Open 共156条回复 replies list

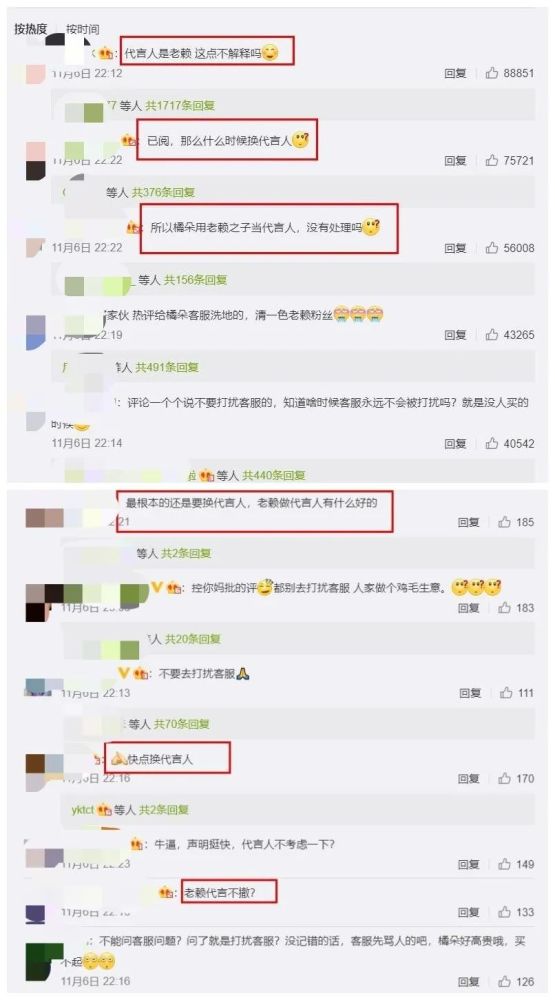(x=195, y=280)
